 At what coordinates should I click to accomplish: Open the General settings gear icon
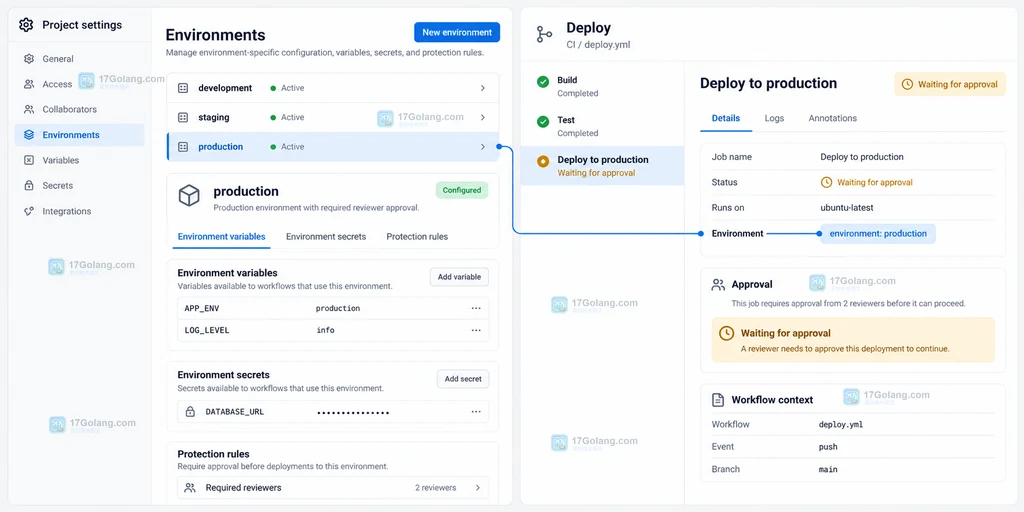tap(29, 59)
